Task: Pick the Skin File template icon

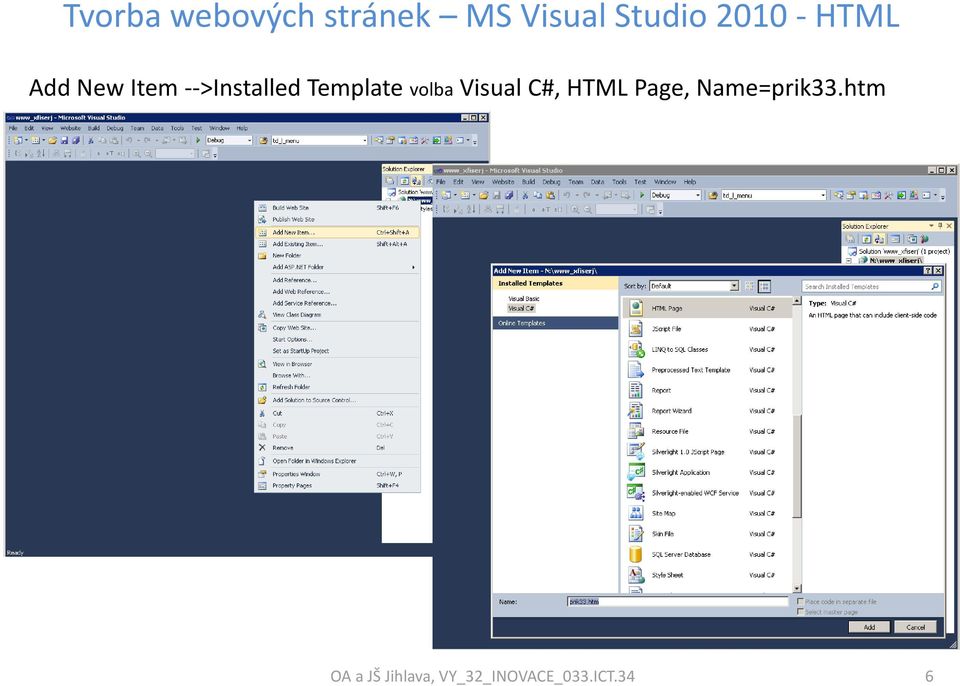Action: pyautogui.click(x=636, y=534)
